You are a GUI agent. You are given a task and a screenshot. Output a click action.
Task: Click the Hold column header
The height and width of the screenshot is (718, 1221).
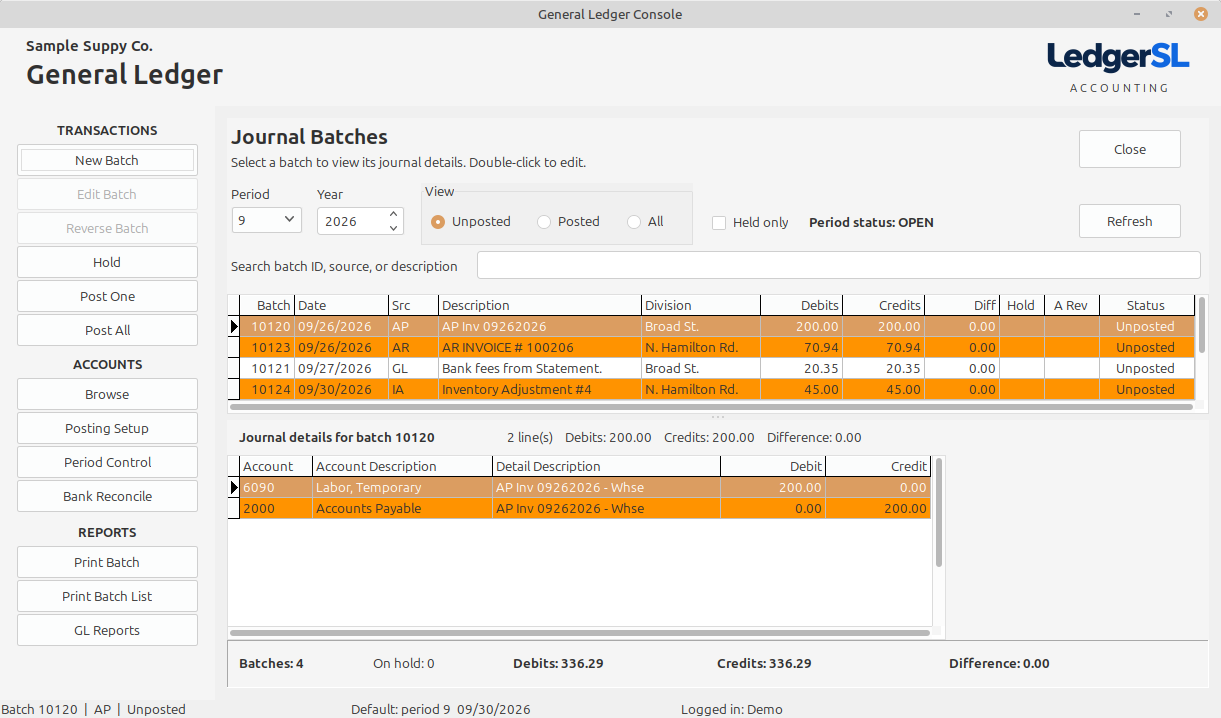(x=1022, y=305)
